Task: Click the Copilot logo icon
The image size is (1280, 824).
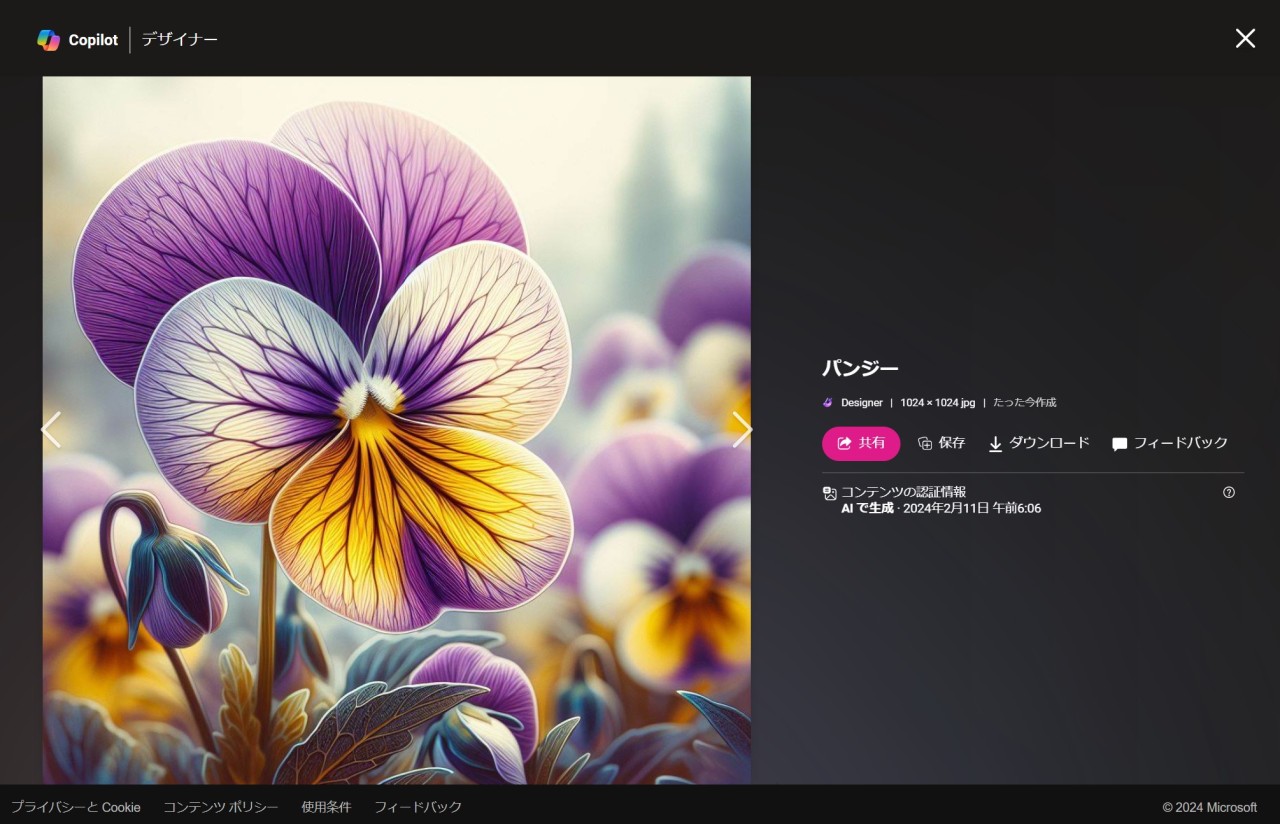Action: [x=48, y=40]
